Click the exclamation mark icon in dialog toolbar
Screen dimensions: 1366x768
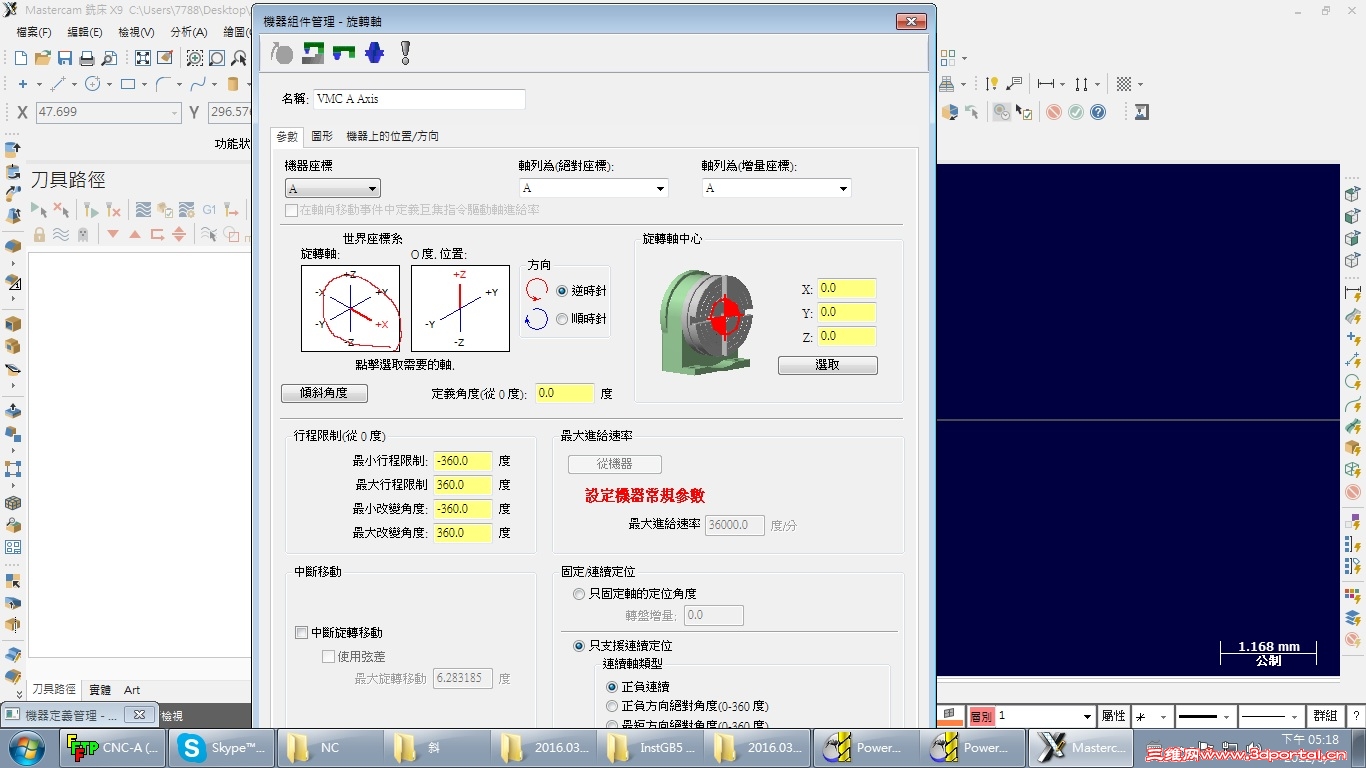pos(405,53)
